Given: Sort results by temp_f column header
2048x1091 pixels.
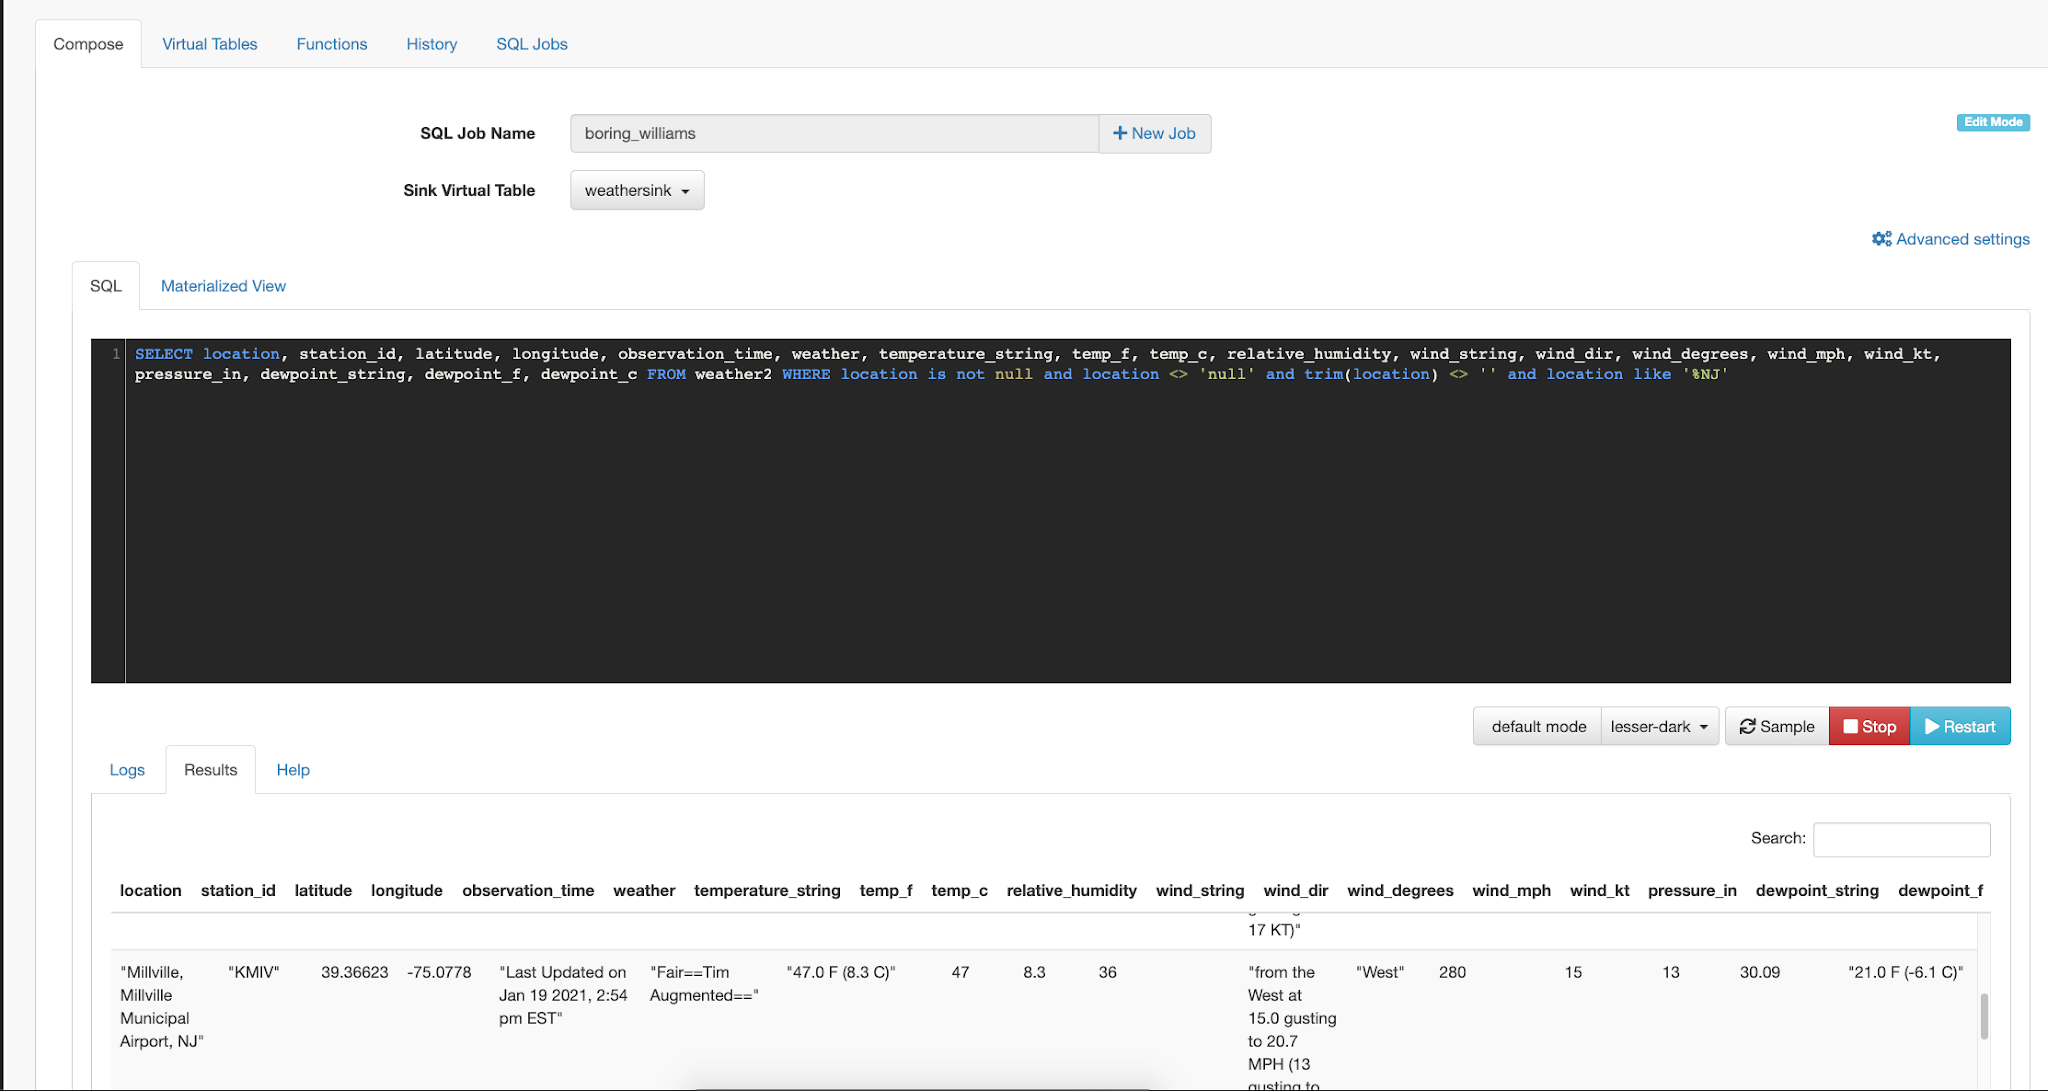Looking at the screenshot, I should 885,891.
